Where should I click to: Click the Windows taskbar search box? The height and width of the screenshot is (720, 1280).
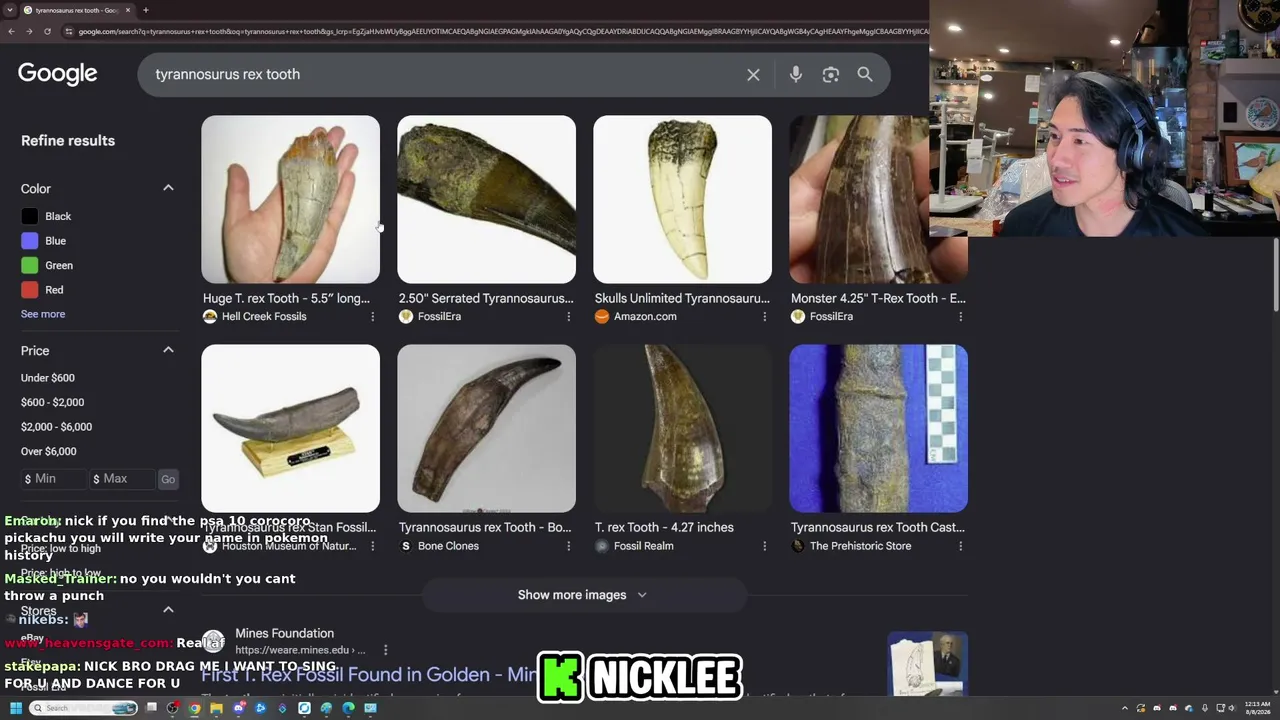(x=83, y=708)
